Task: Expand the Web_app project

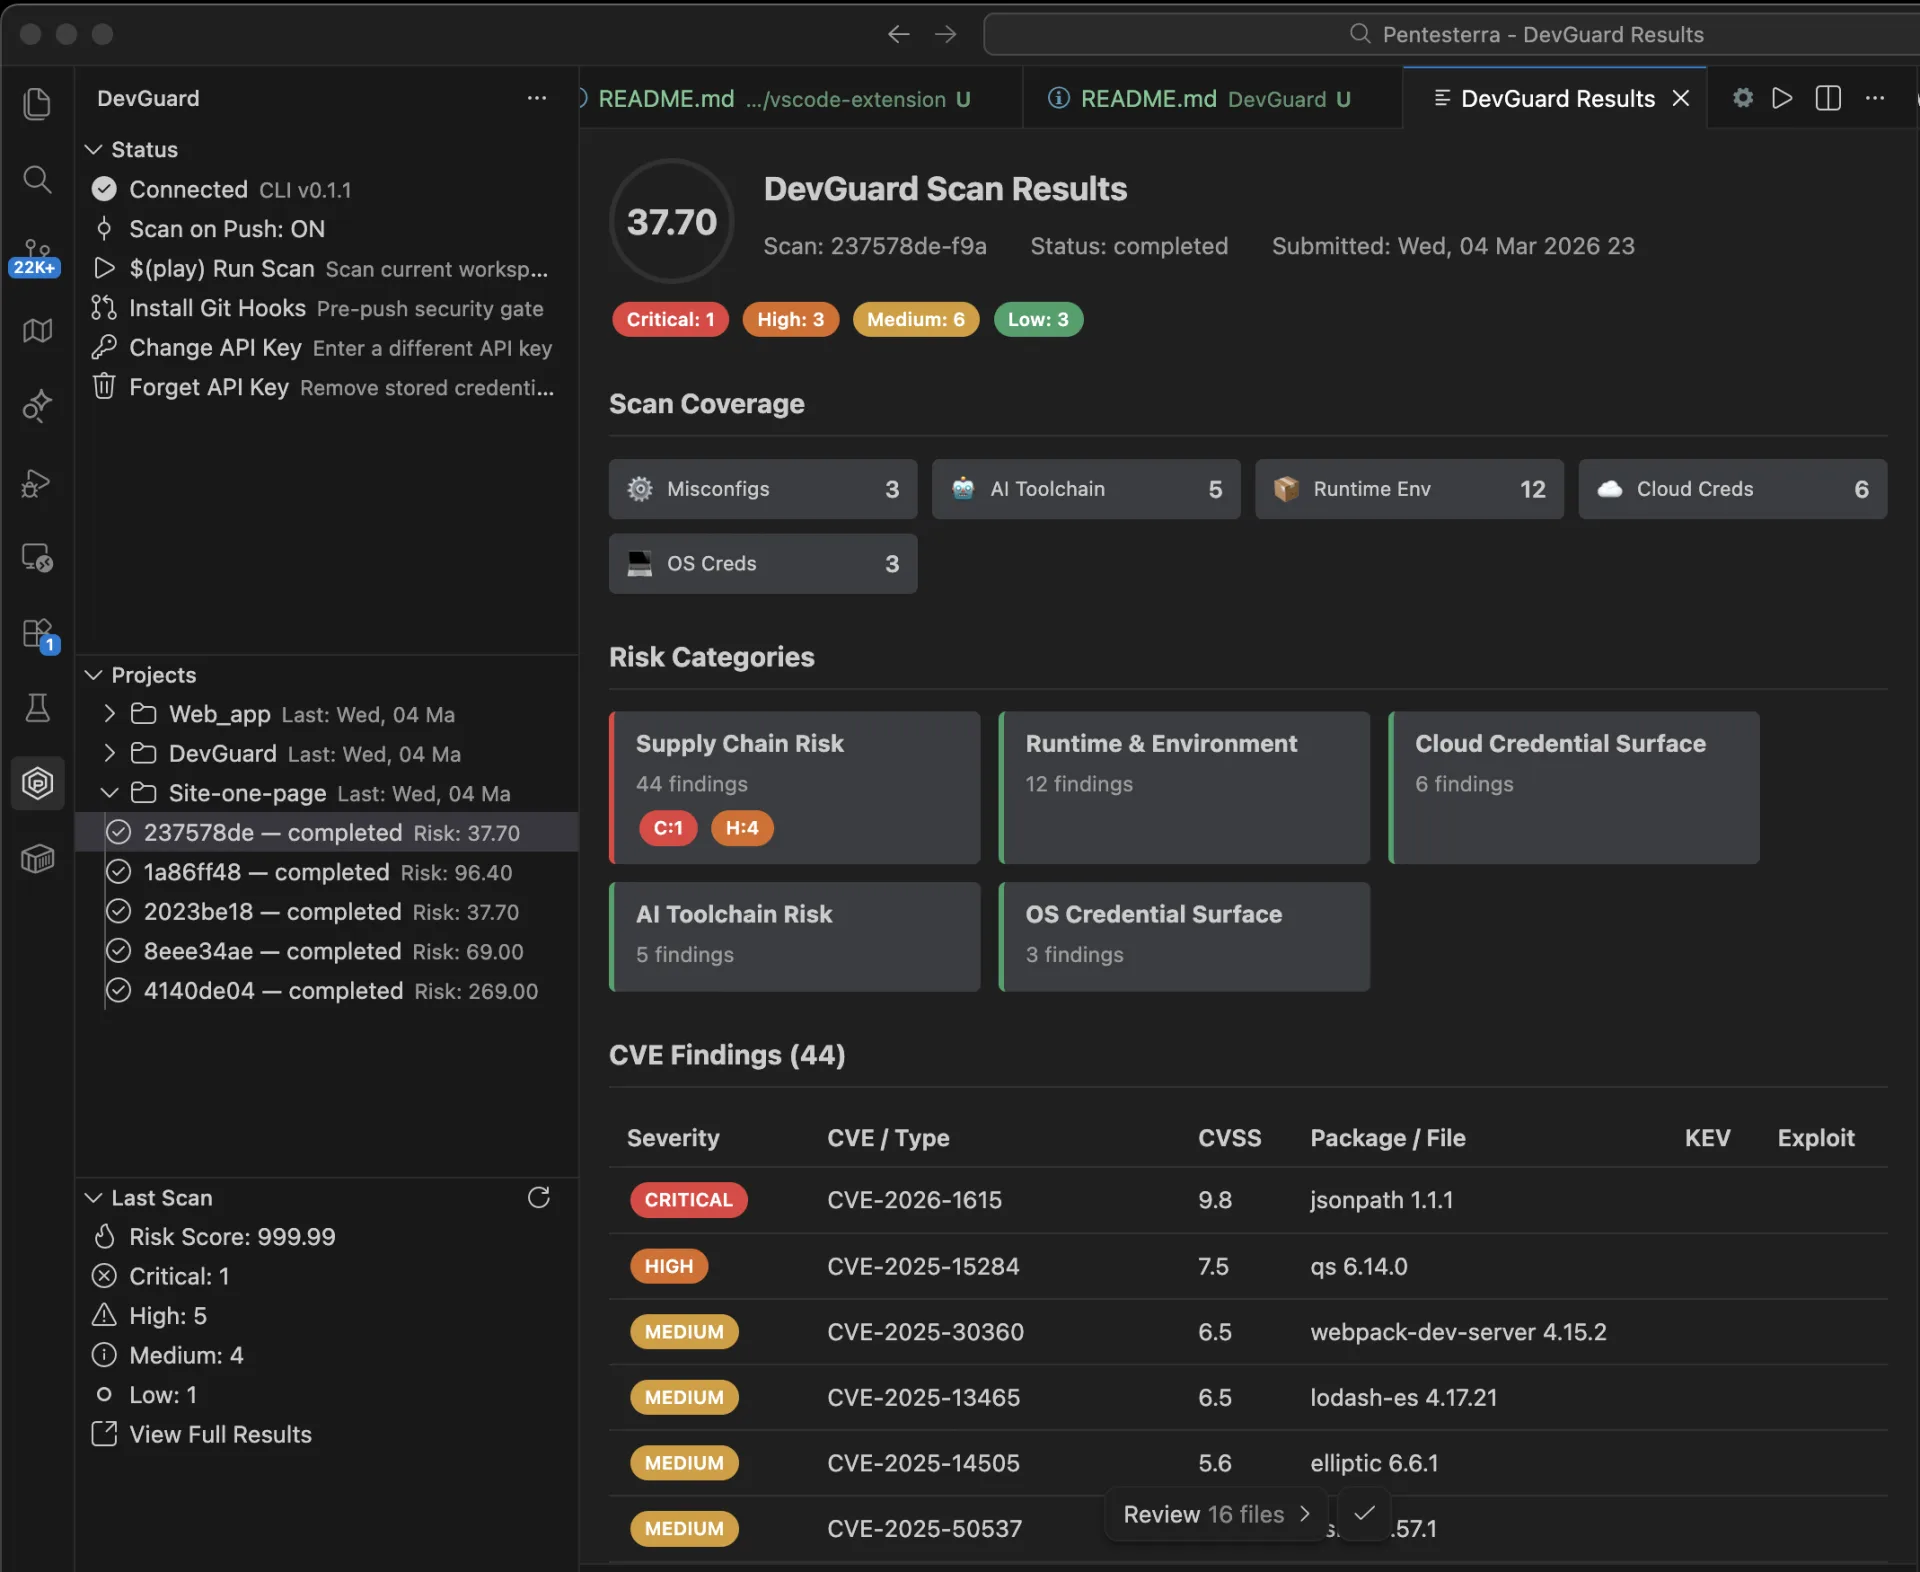Action: click(x=109, y=714)
